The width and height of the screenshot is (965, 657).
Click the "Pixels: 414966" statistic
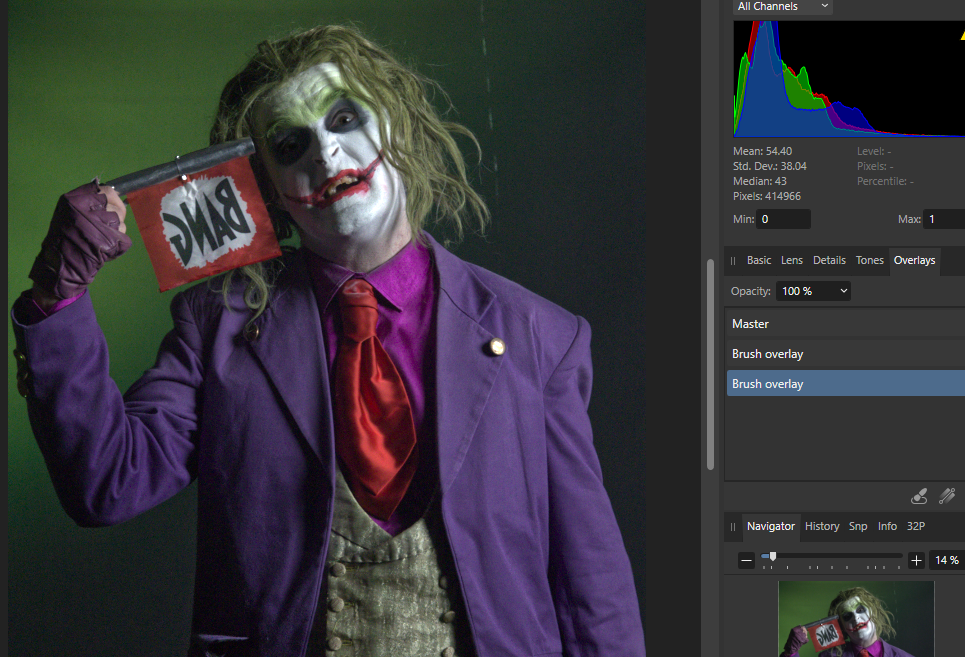point(767,196)
